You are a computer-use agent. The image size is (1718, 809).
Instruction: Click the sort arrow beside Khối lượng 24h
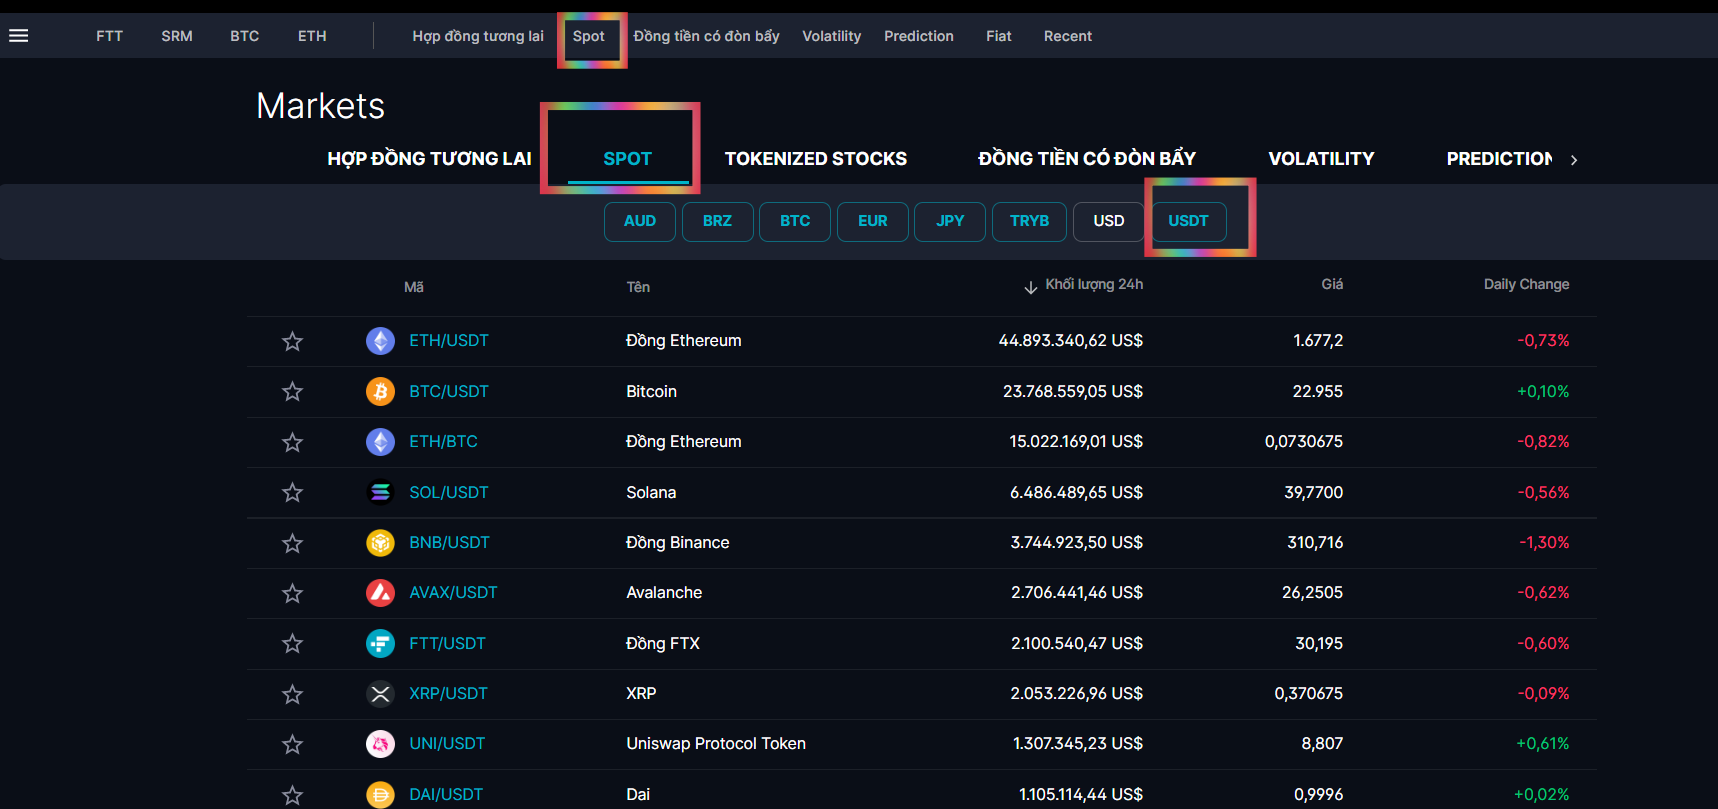click(1030, 287)
